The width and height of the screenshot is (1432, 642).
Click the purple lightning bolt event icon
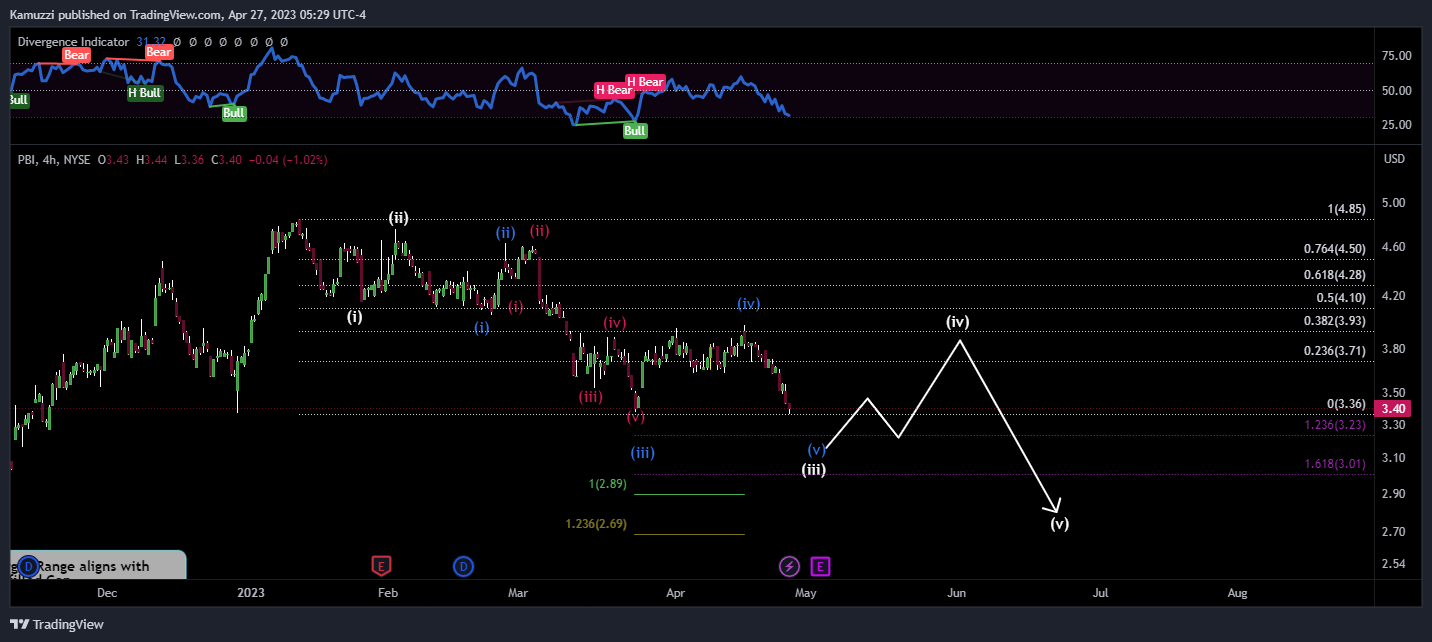tap(789, 567)
